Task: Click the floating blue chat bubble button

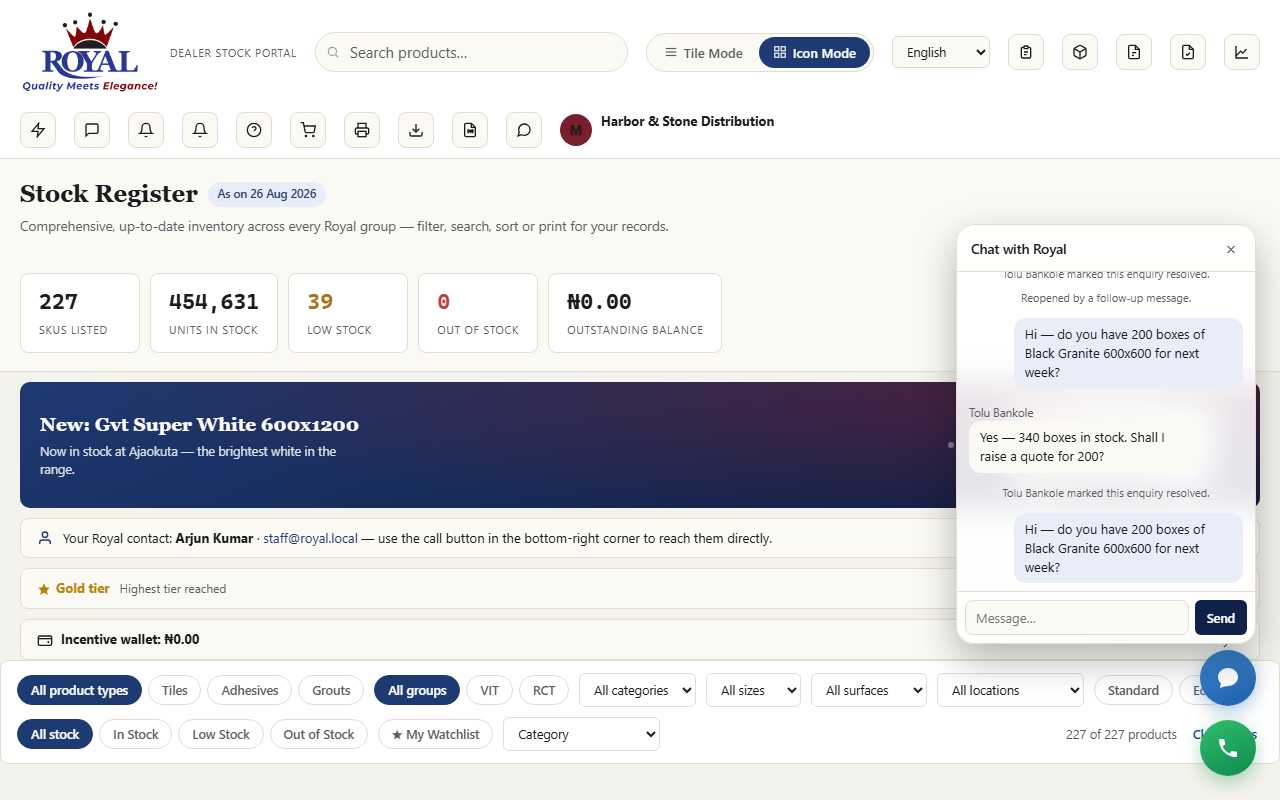Action: pos(1228,678)
